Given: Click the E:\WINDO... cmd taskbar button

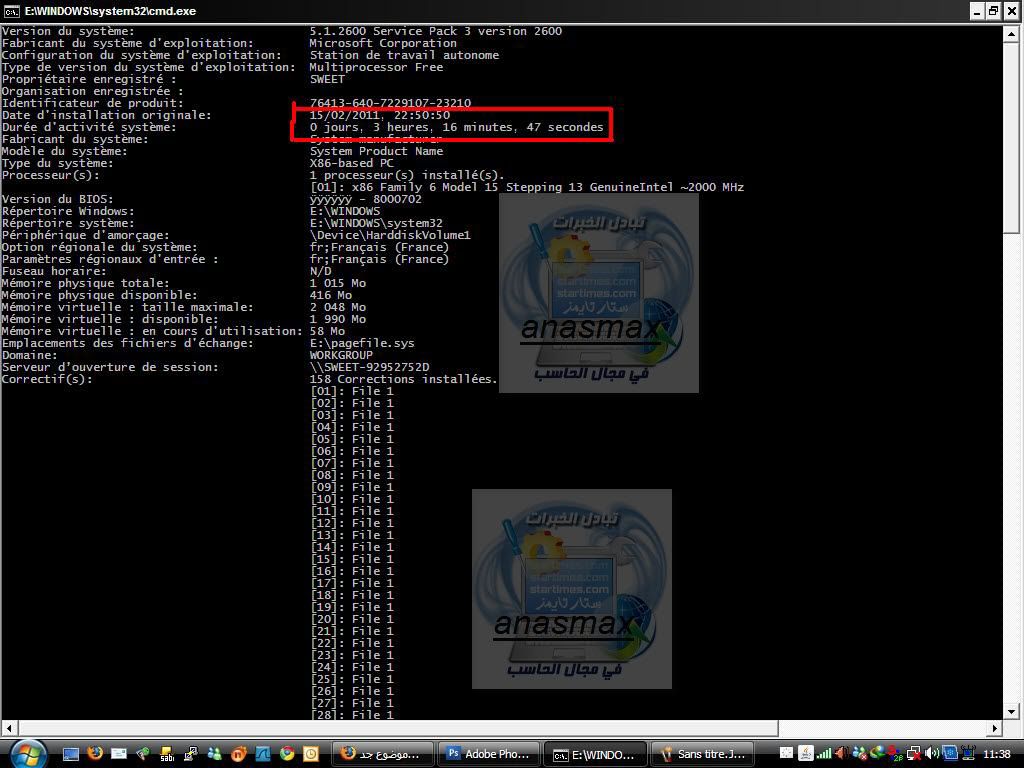Looking at the screenshot, I should pos(594,753).
